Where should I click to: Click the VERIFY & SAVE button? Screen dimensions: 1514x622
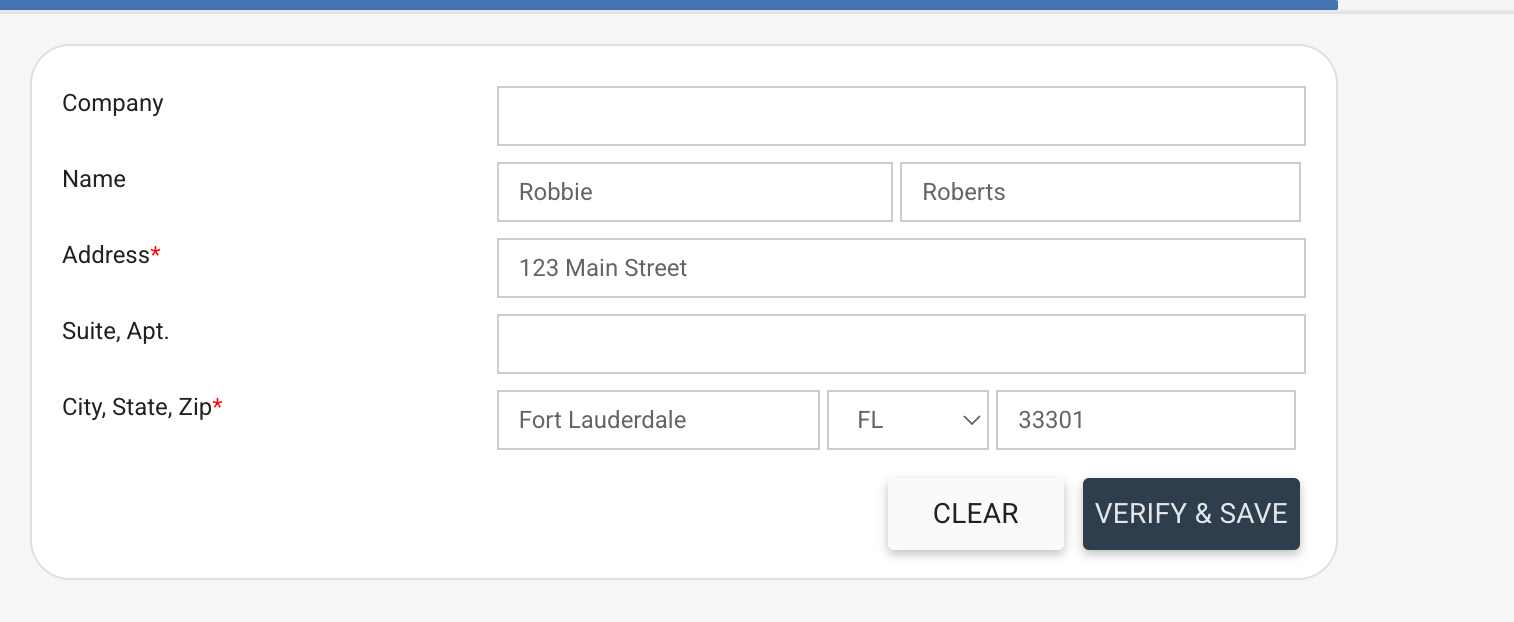point(1190,514)
